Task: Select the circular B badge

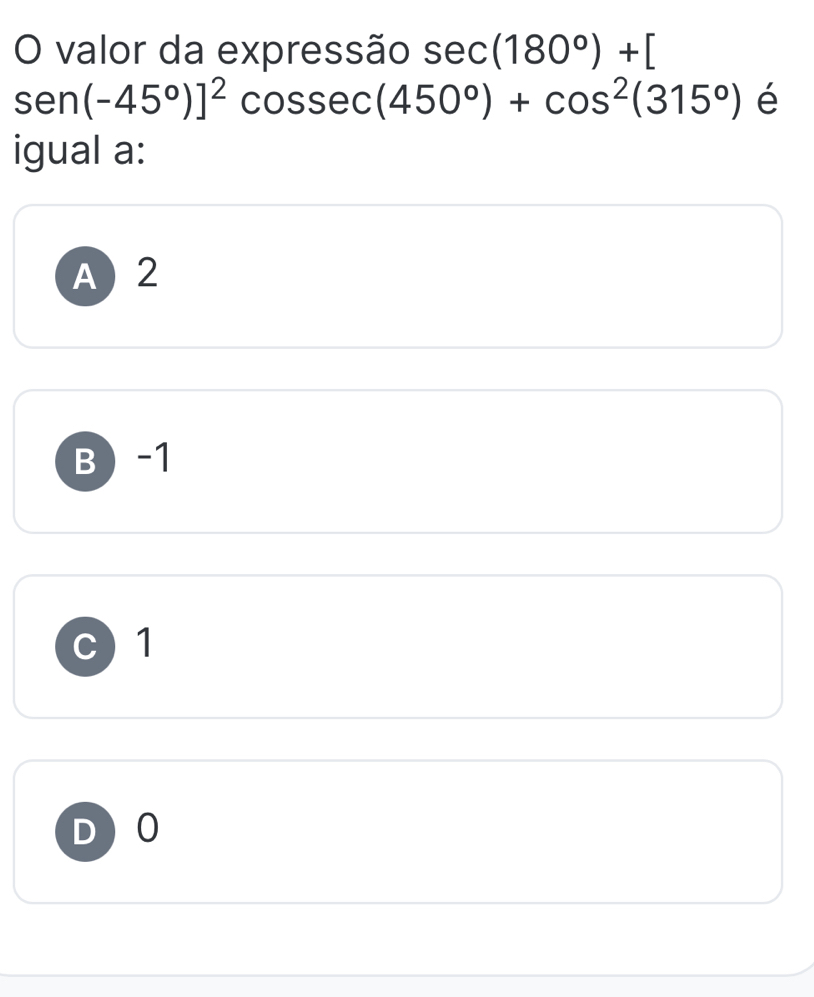Action: click(85, 461)
